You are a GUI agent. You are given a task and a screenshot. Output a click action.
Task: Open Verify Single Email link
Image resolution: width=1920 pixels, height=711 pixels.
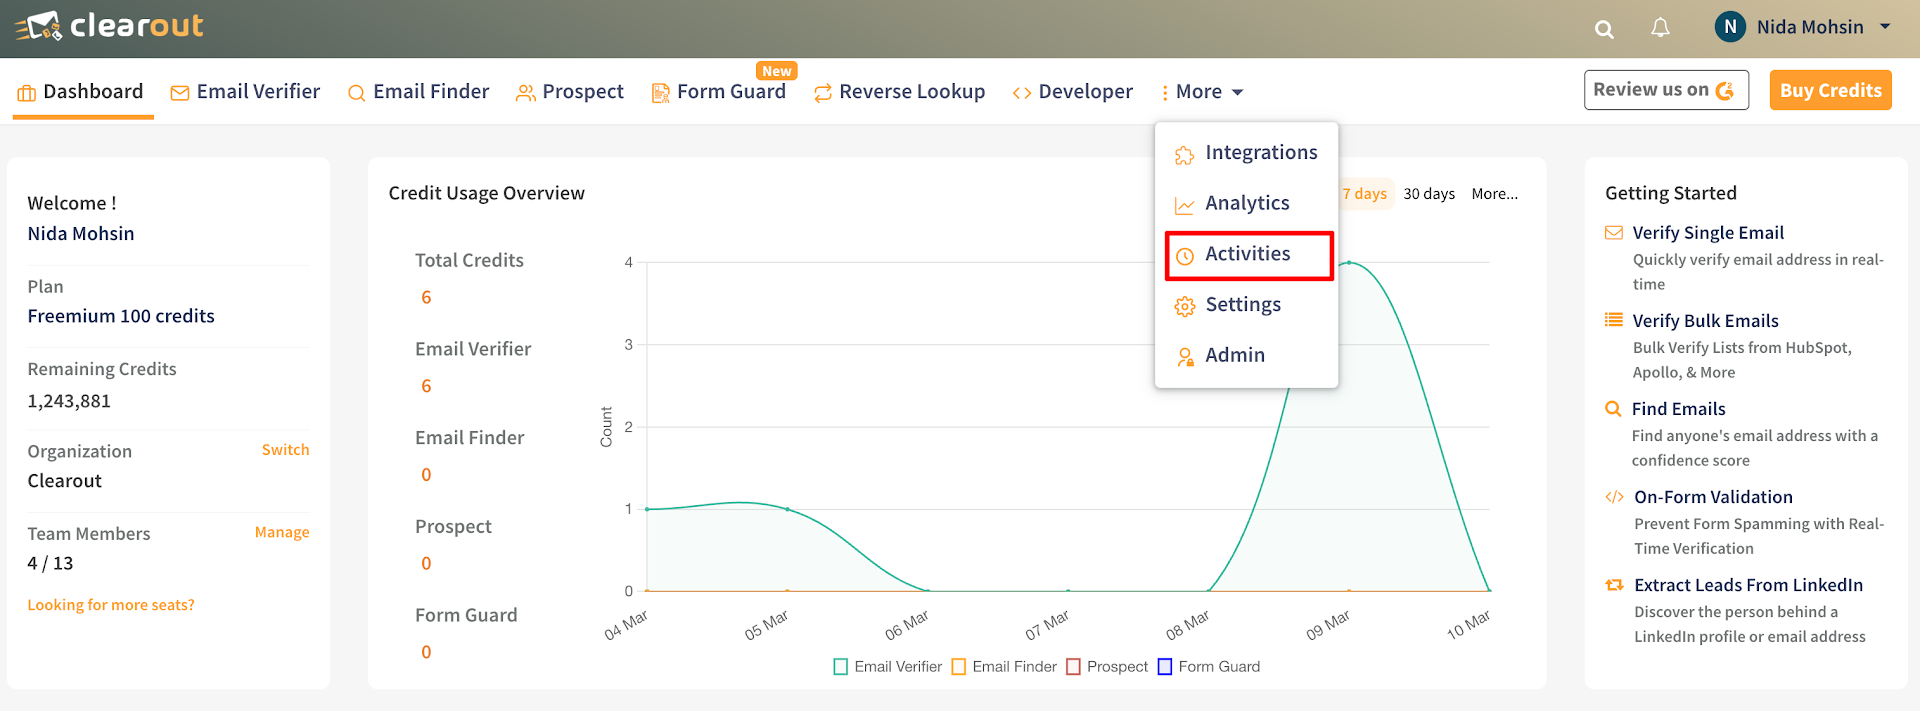[x=1708, y=233]
